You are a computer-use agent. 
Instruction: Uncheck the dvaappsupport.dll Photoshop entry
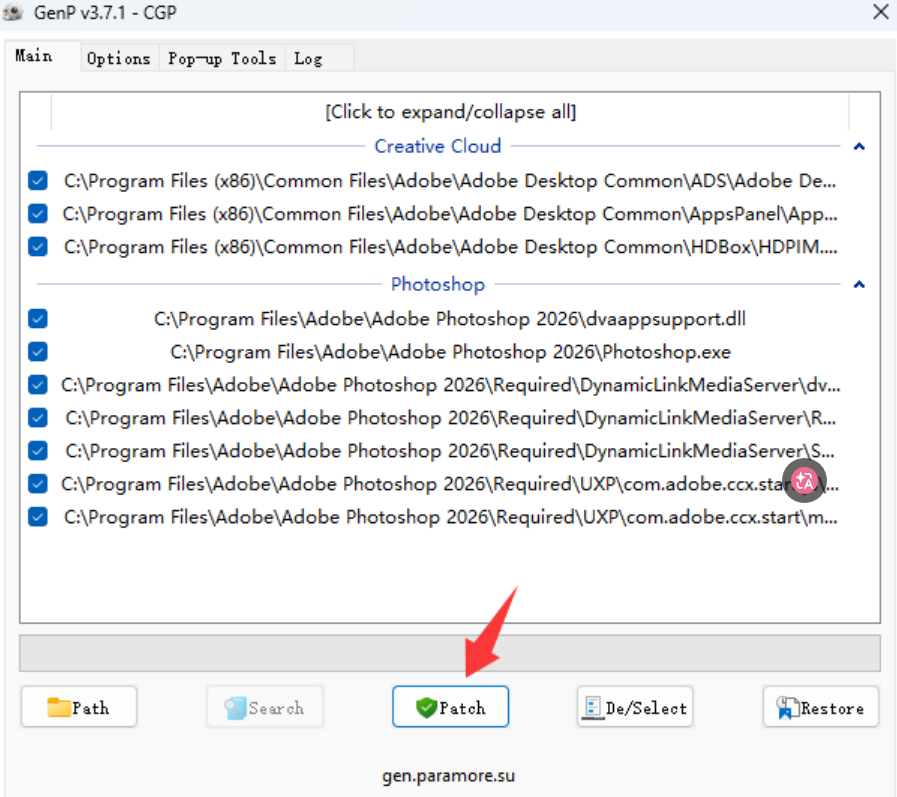coord(38,319)
